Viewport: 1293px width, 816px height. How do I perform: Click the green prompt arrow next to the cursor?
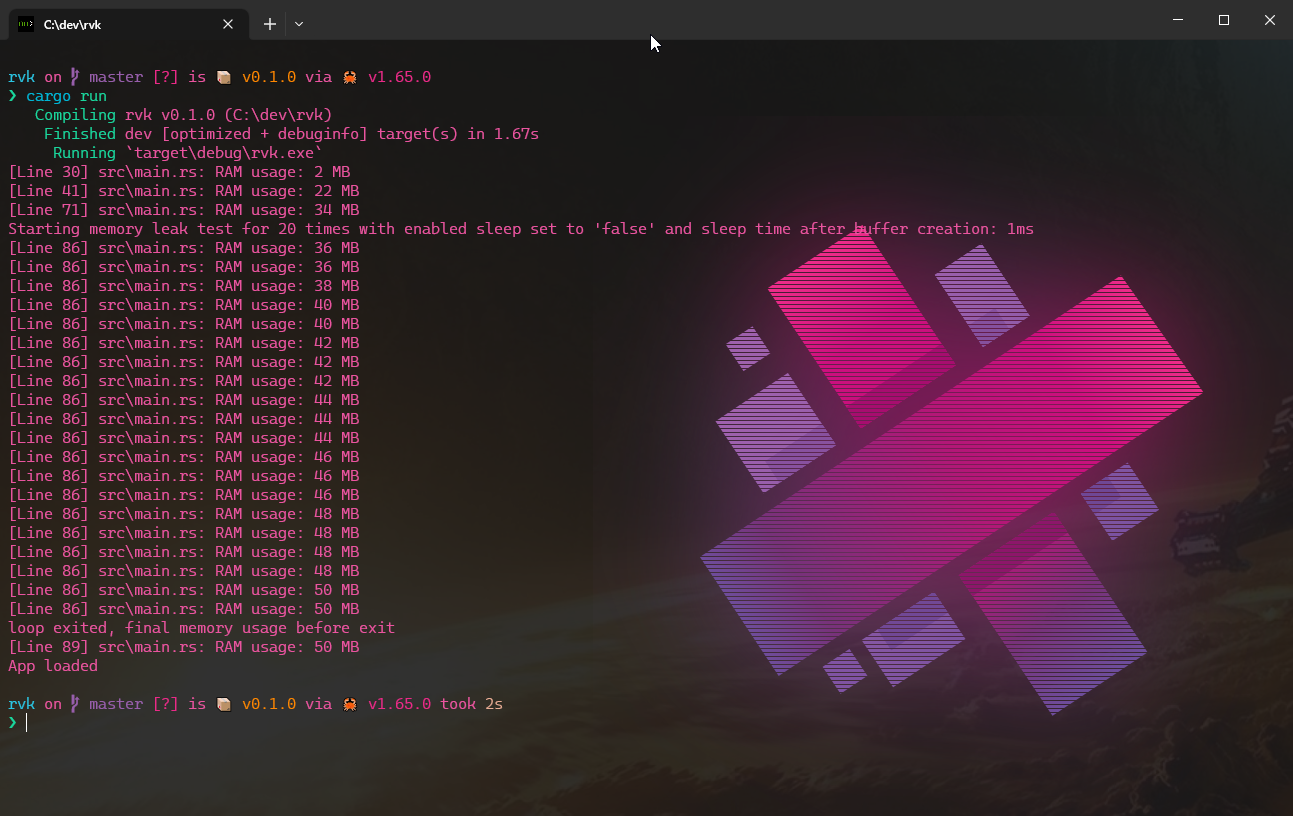tap(13, 722)
